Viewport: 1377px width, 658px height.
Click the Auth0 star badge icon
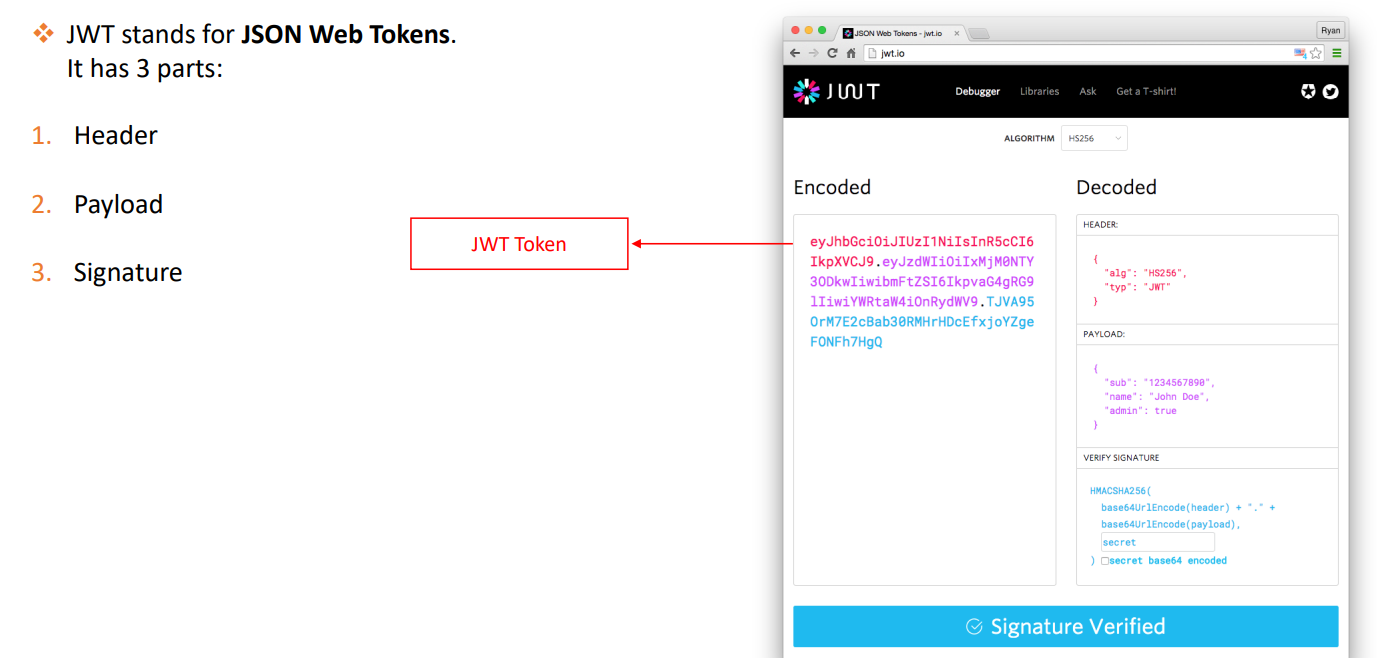click(1308, 91)
